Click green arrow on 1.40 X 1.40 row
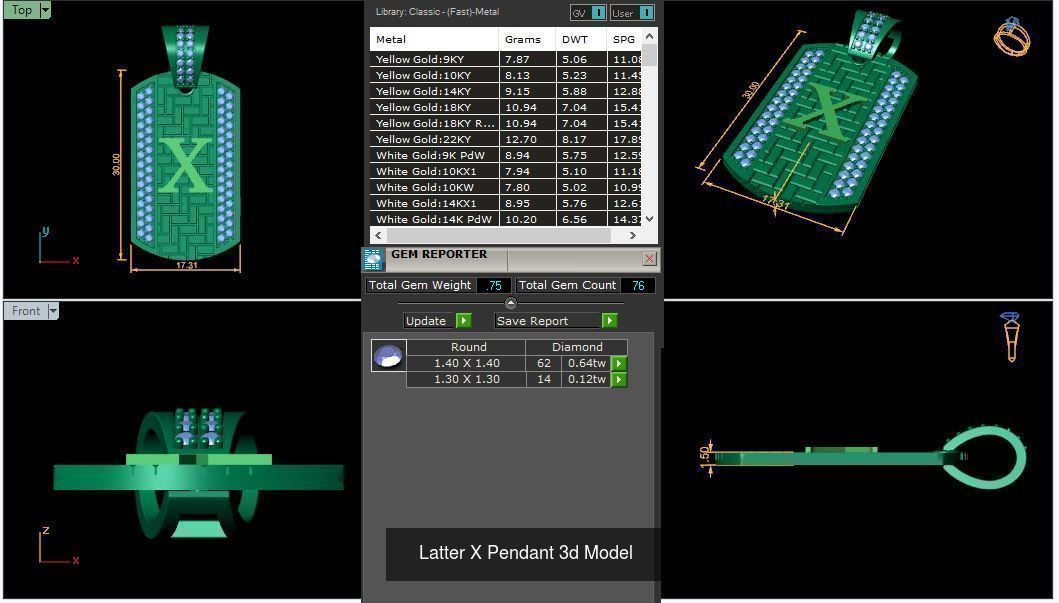The width and height of the screenshot is (1059, 603). (x=619, y=363)
